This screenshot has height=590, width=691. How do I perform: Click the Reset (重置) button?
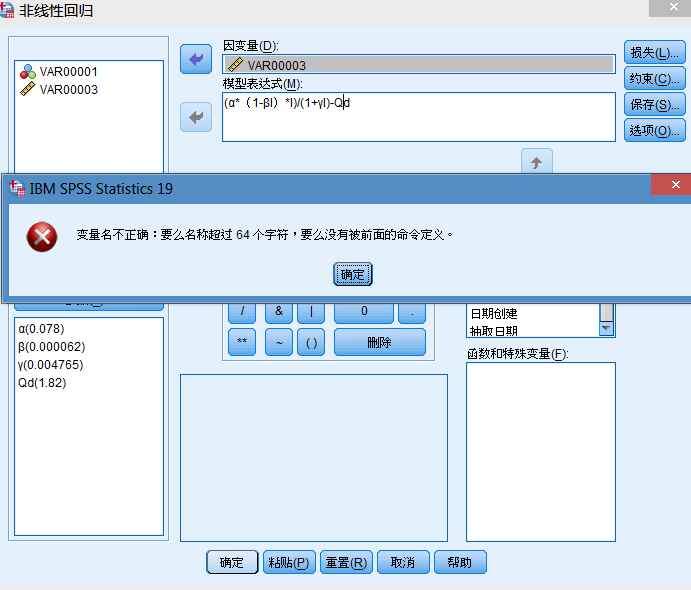[346, 562]
